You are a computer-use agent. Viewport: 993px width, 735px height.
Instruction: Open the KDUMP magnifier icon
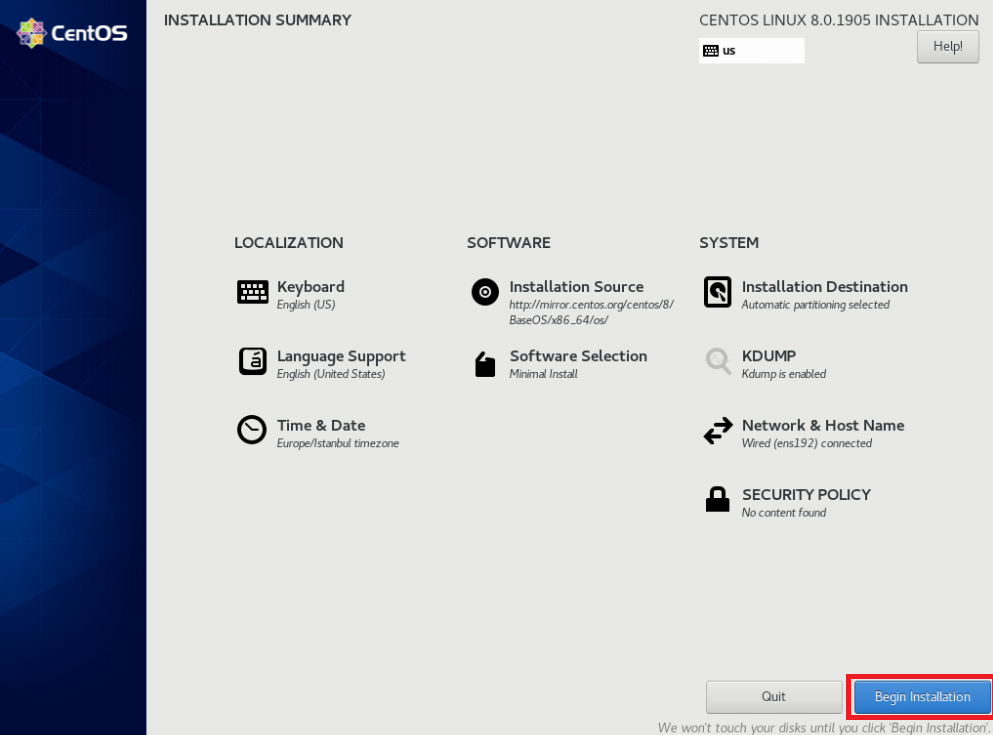718,361
